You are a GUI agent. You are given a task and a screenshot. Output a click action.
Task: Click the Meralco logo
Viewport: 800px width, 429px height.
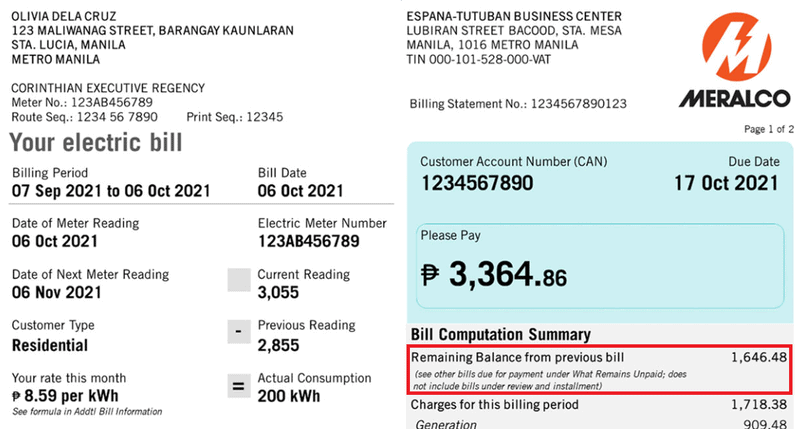click(x=736, y=61)
